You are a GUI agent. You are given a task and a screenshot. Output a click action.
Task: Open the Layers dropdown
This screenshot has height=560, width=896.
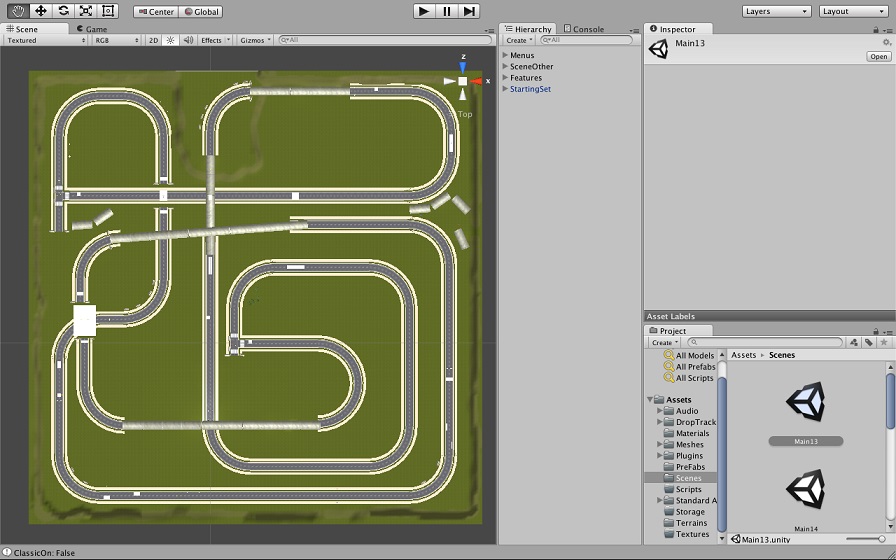[777, 11]
